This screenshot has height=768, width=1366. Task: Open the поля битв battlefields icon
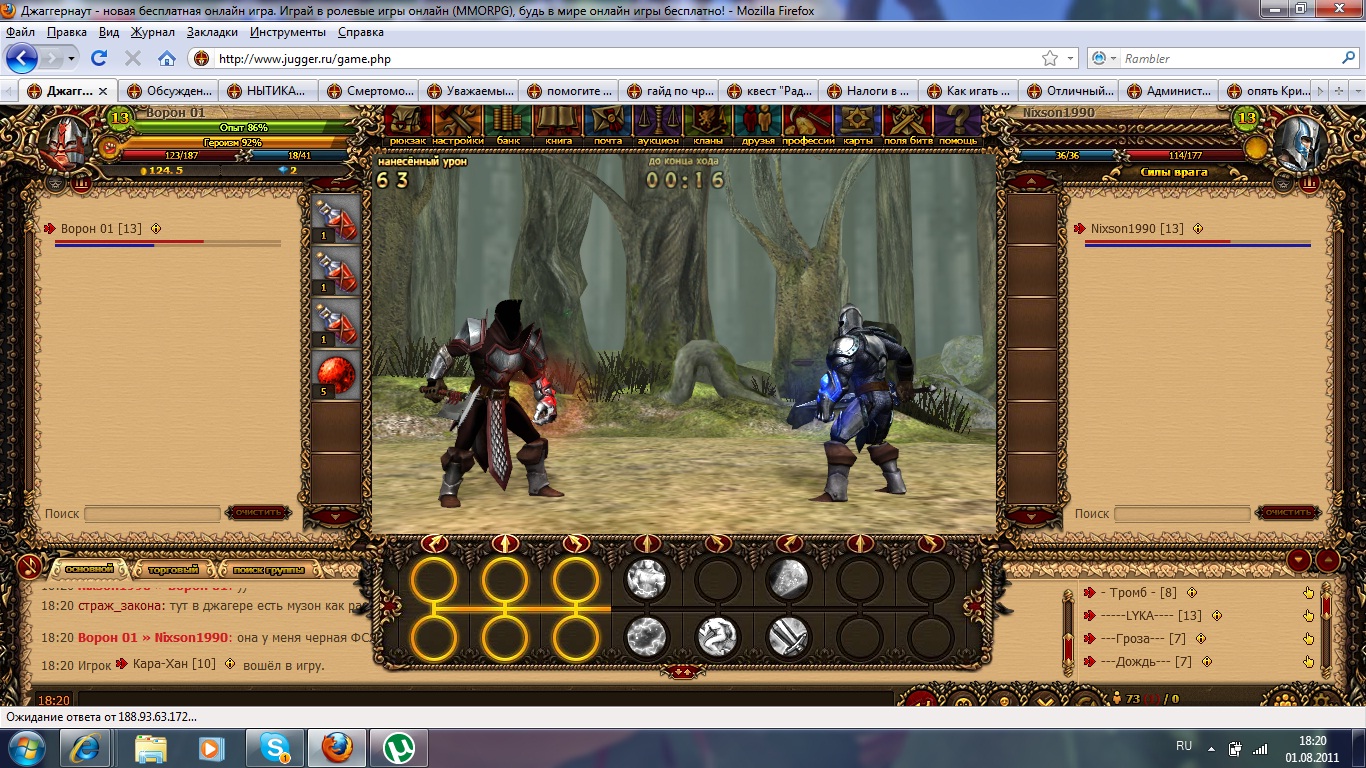click(x=908, y=125)
